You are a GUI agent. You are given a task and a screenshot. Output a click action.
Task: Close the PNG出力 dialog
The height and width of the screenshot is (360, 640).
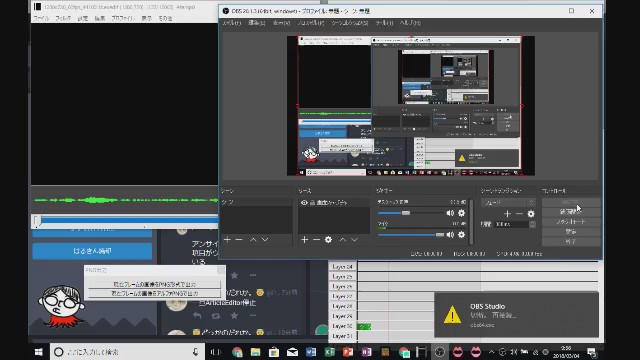(x=221, y=270)
